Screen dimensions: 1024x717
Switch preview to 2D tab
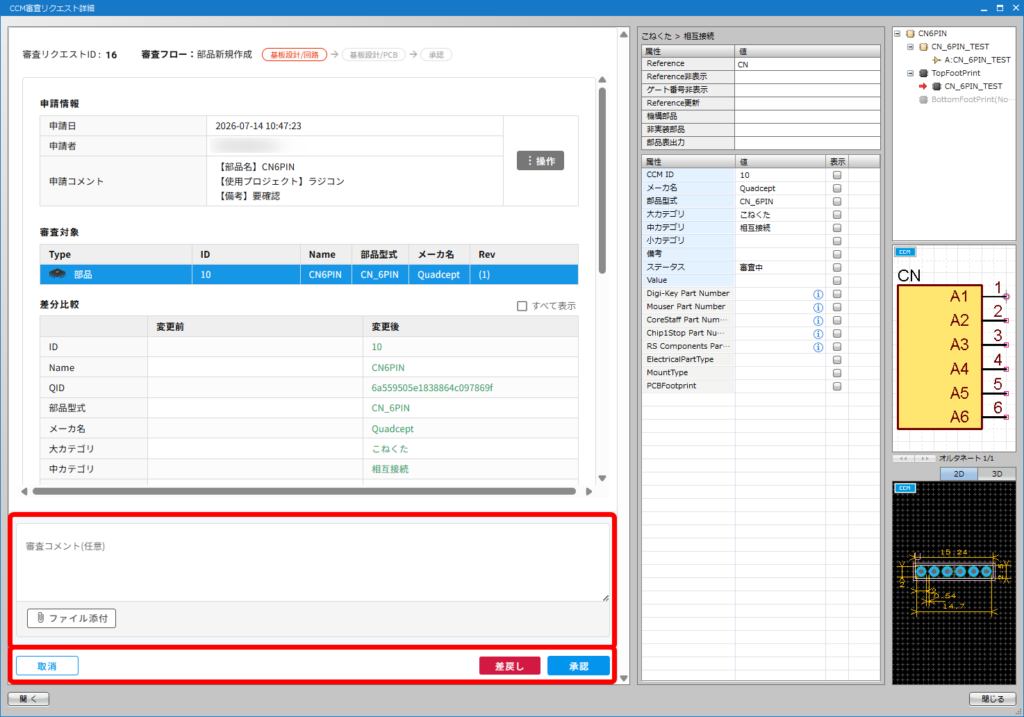pyautogui.click(x=959, y=474)
